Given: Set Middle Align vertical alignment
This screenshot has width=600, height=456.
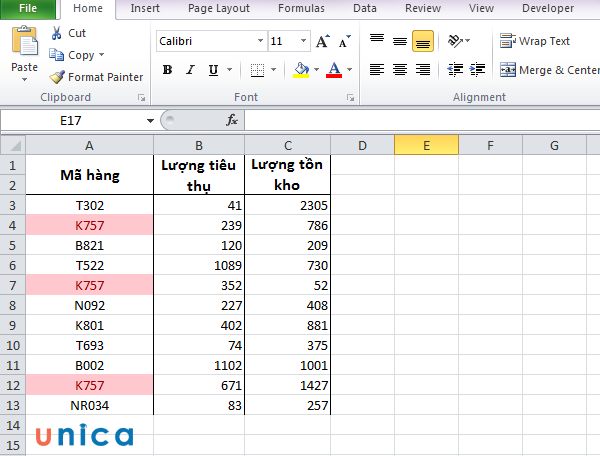Looking at the screenshot, I should tap(400, 41).
